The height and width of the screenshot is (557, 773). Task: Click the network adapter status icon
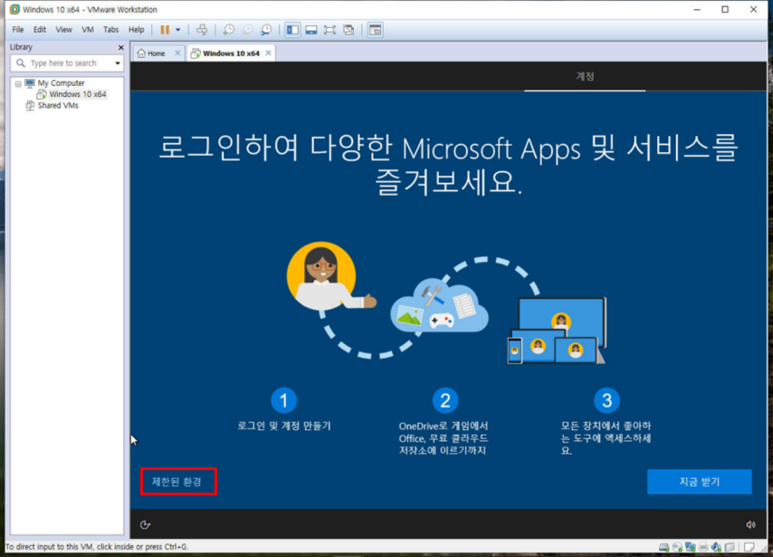[x=690, y=547]
